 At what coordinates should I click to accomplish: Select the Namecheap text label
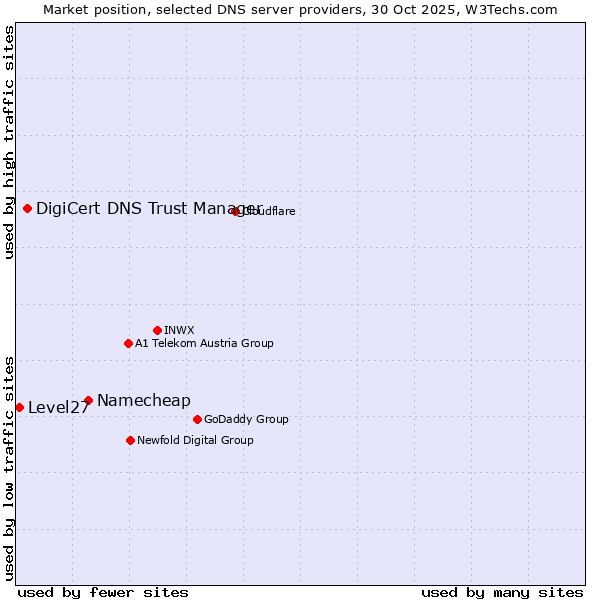pos(143,400)
